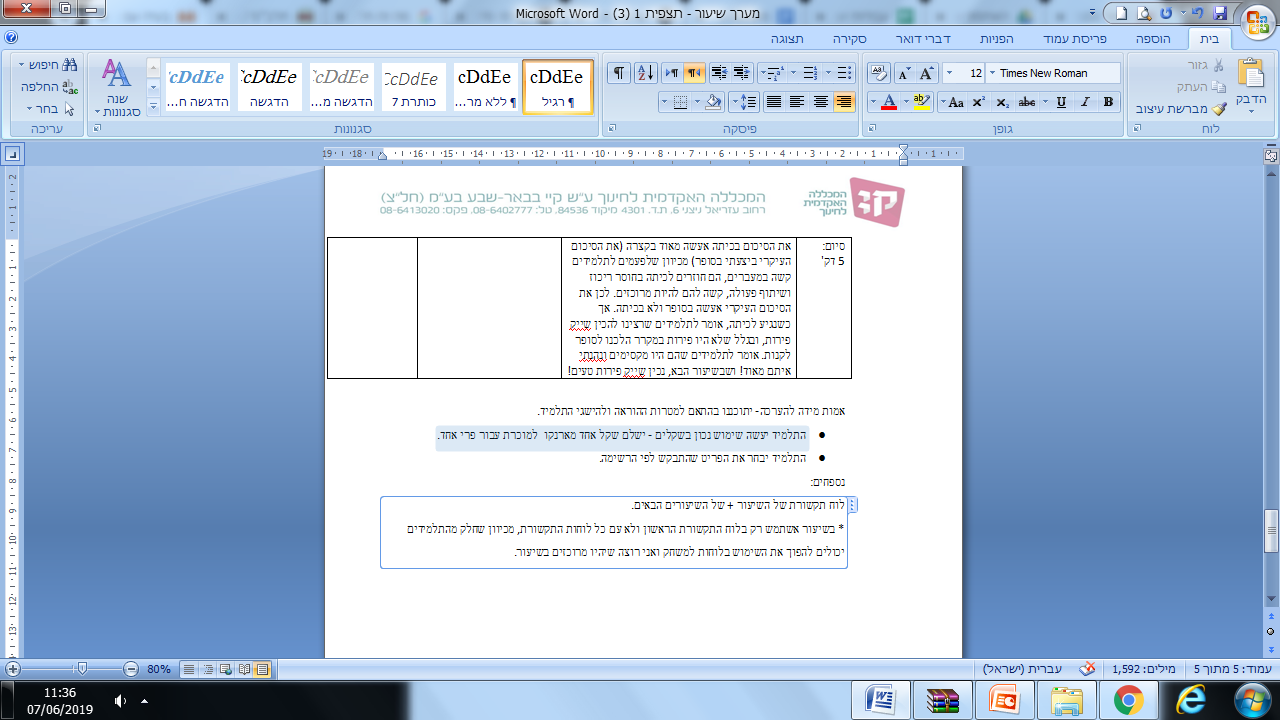The width and height of the screenshot is (1280, 720).
Task: Click the superscript x² icon
Action: pyautogui.click(x=979, y=102)
